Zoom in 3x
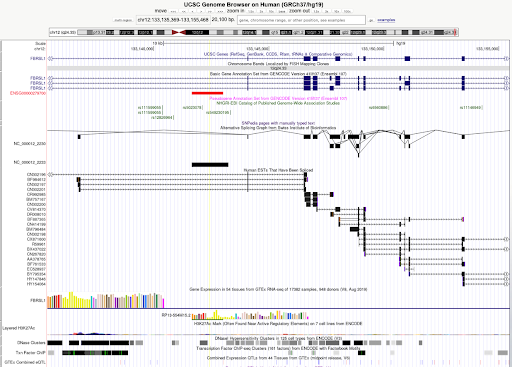The image size is (512, 367). (262, 11)
